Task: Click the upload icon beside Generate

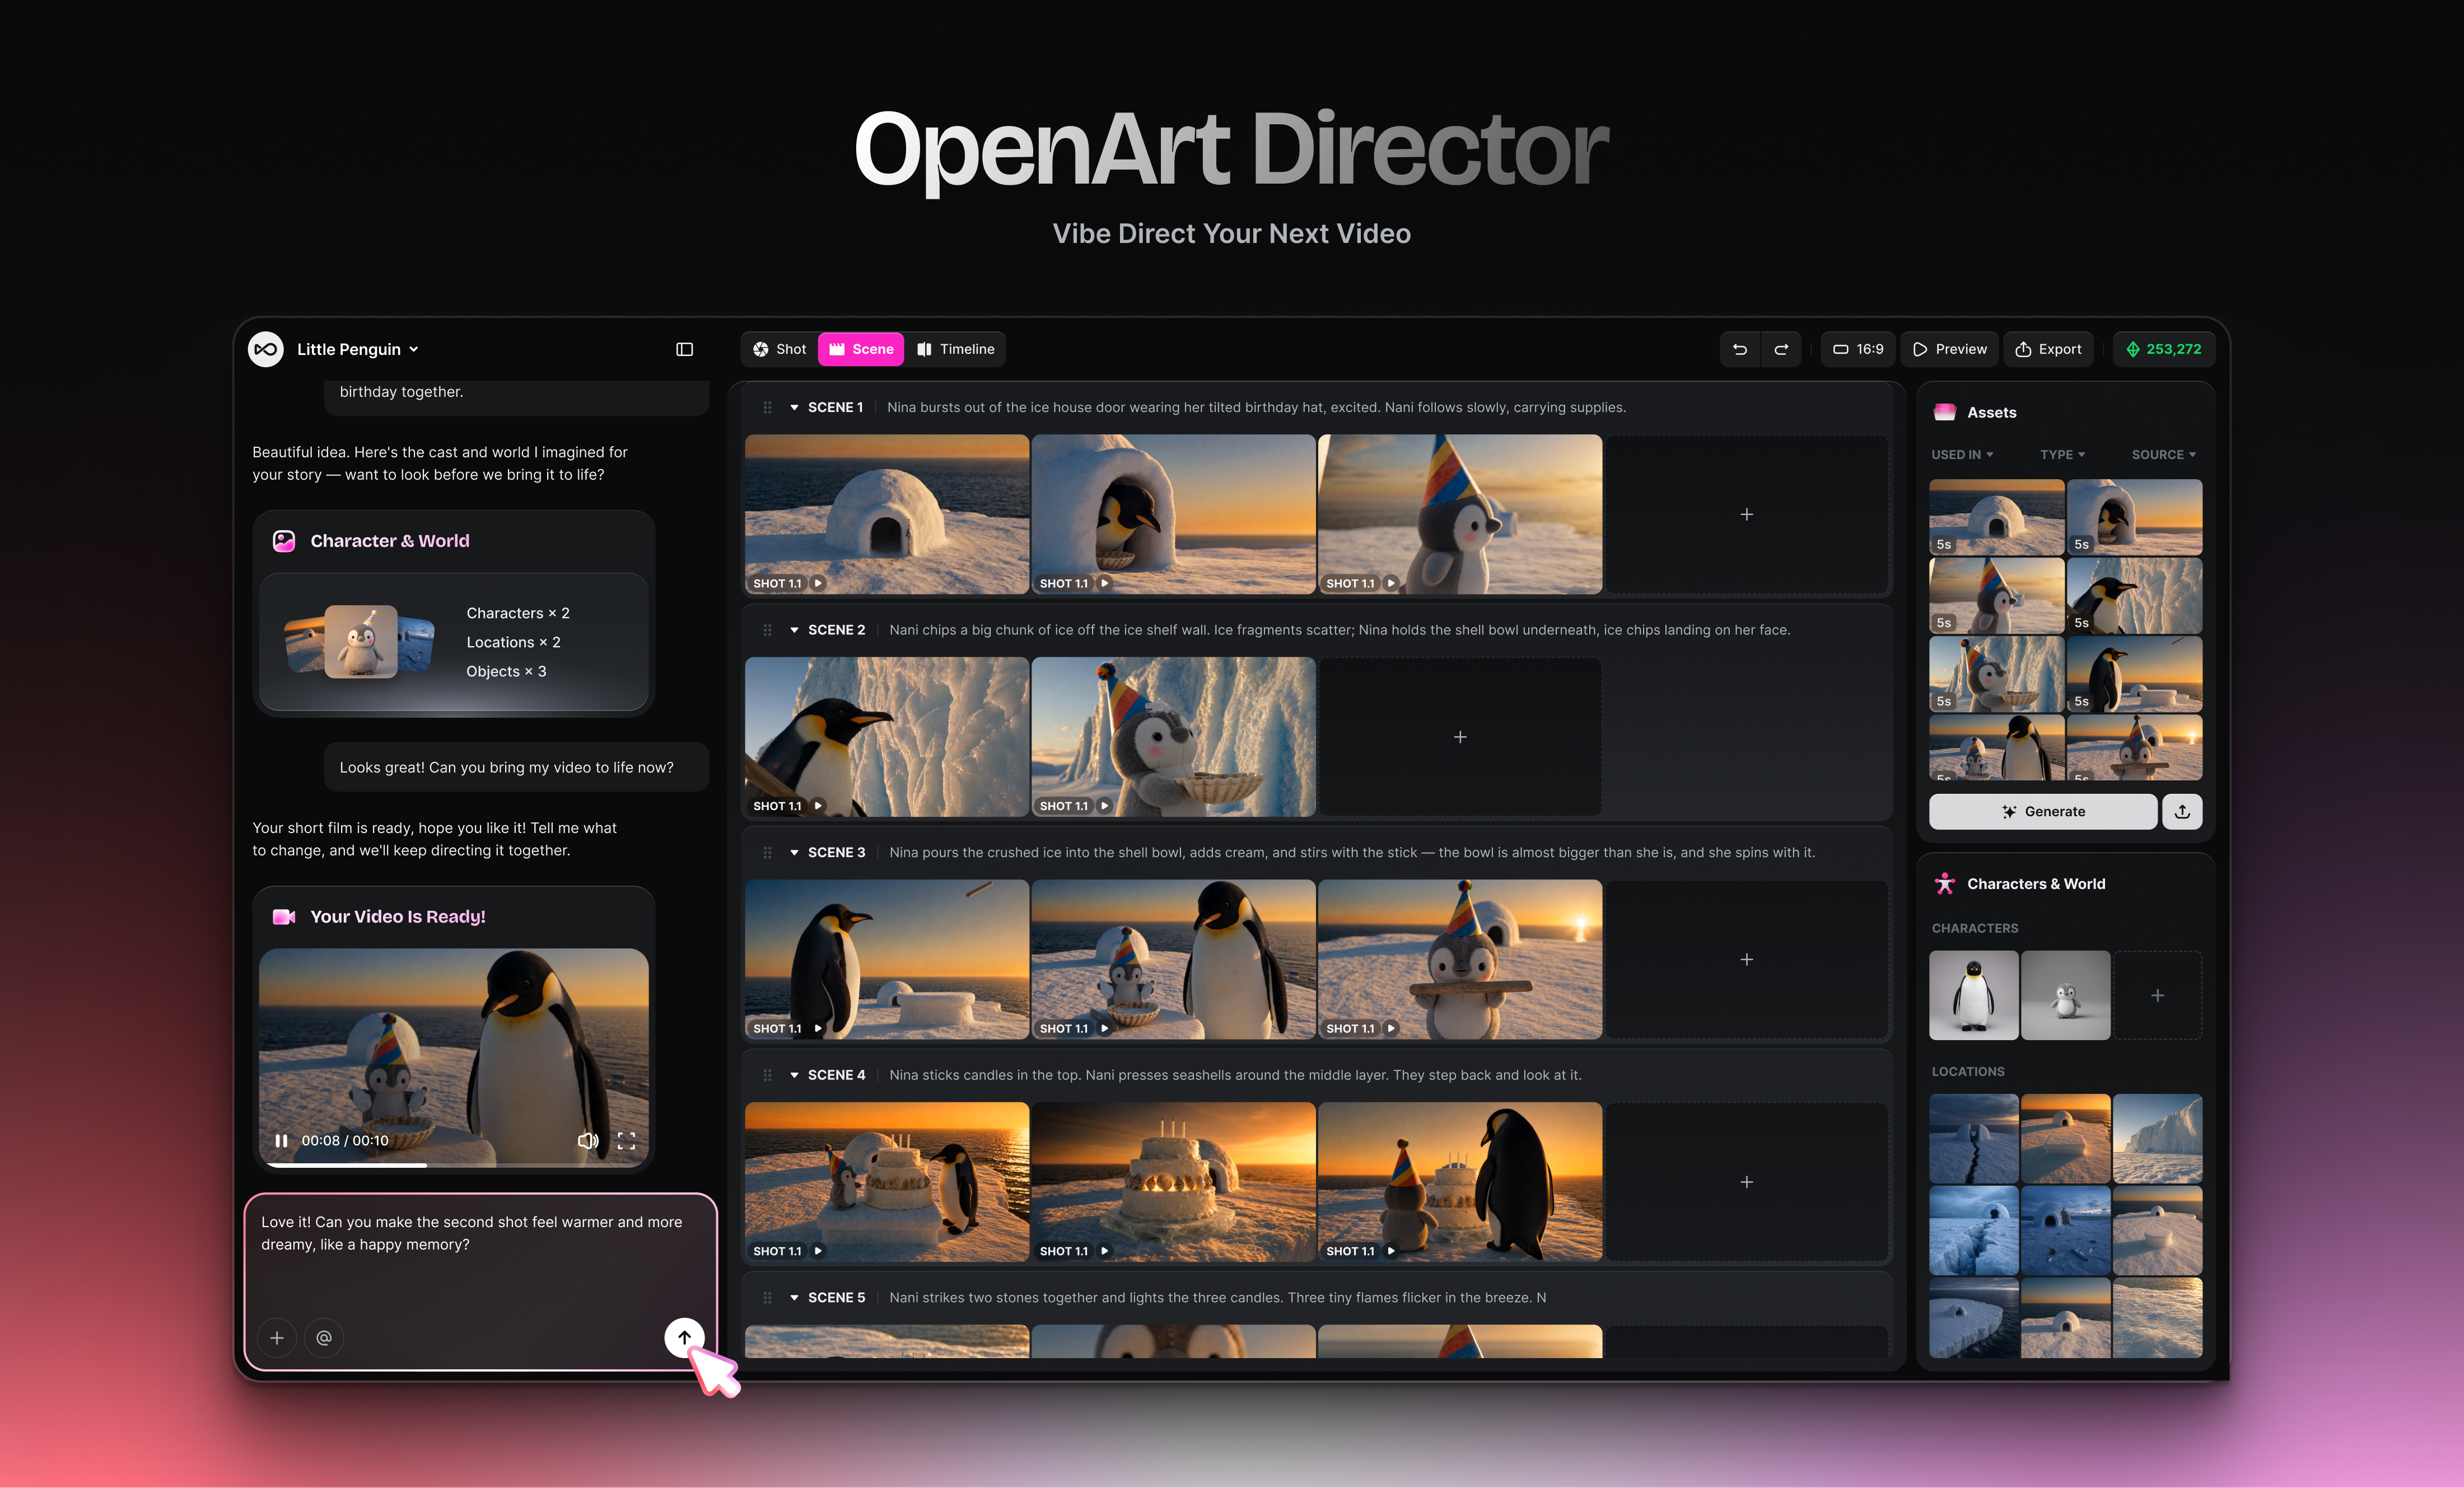Action: click(x=2182, y=812)
